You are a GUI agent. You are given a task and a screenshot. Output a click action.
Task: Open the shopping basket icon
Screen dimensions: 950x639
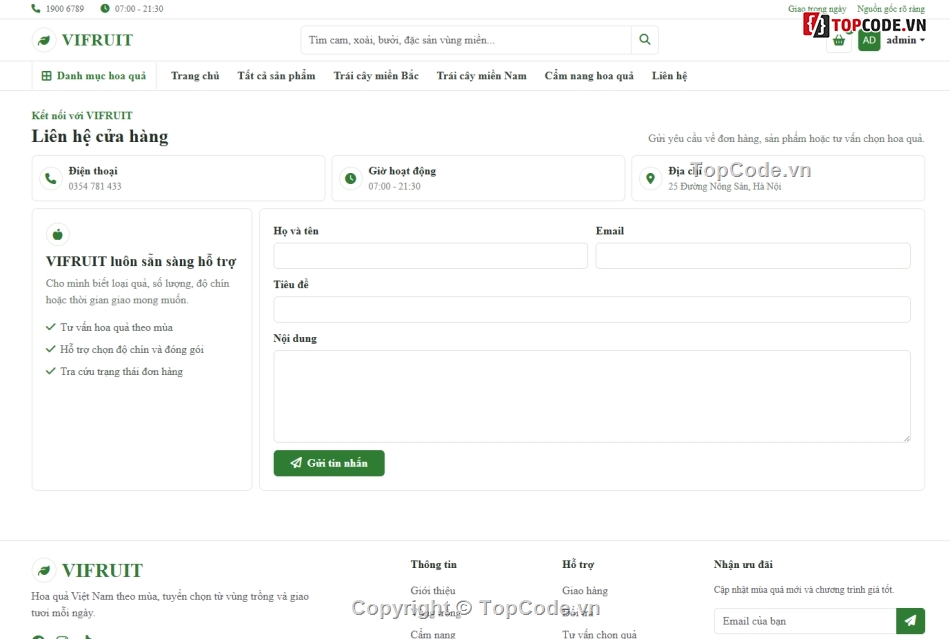click(839, 41)
